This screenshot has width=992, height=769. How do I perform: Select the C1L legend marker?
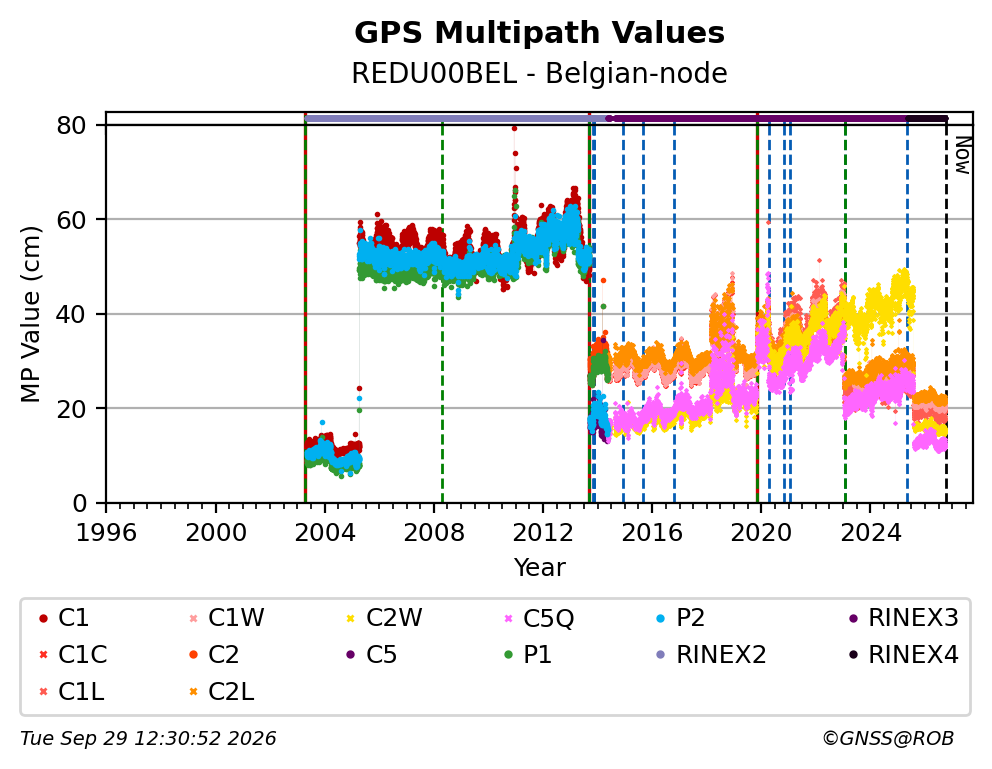[x=43, y=692]
